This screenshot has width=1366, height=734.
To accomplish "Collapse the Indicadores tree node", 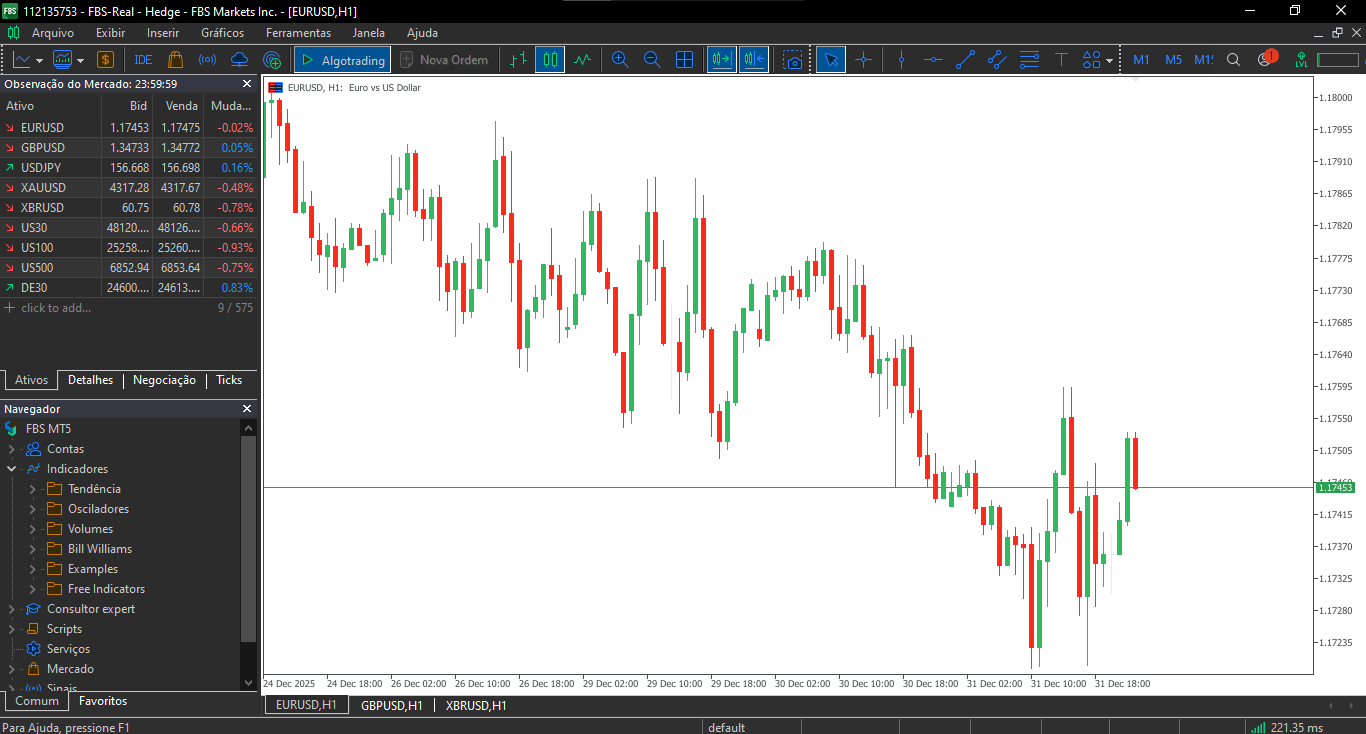I will (x=12, y=469).
